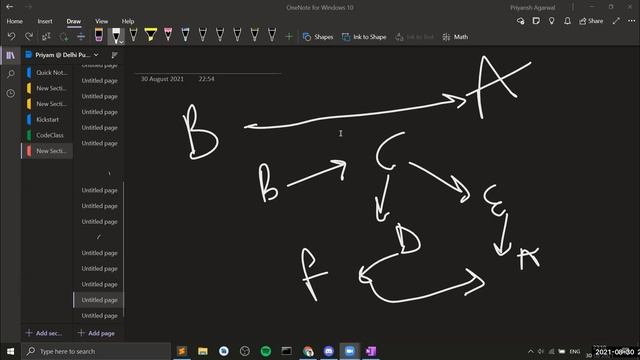Show hidden tray icons chevron
The image size is (640, 360).
tap(531, 351)
